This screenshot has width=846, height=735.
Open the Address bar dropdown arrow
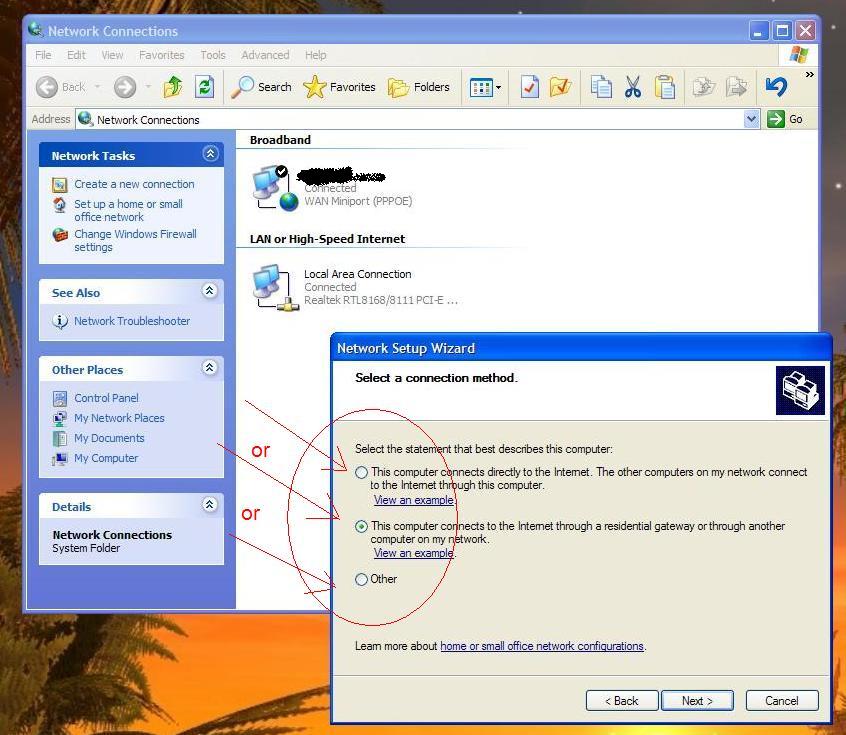(x=752, y=119)
